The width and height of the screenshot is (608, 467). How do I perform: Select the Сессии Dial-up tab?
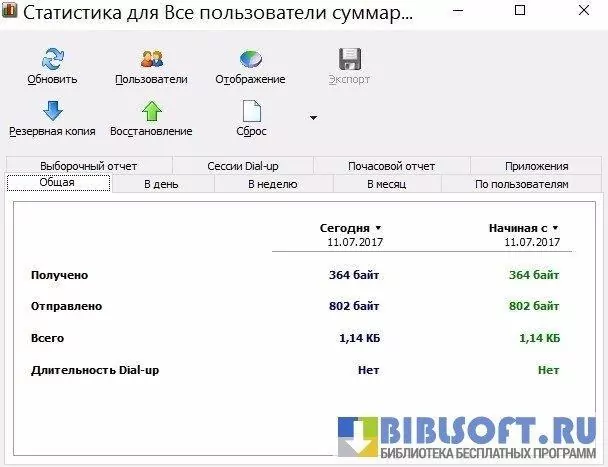243,166
